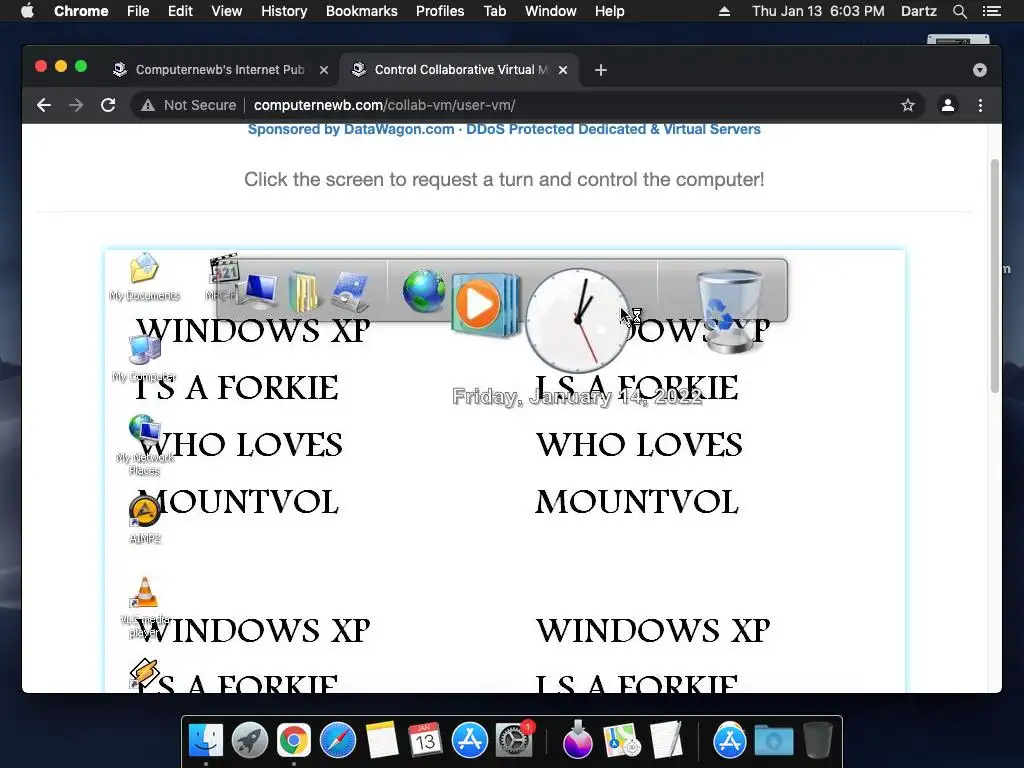Open the Apple menu
The image size is (1024, 768).
tap(27, 11)
